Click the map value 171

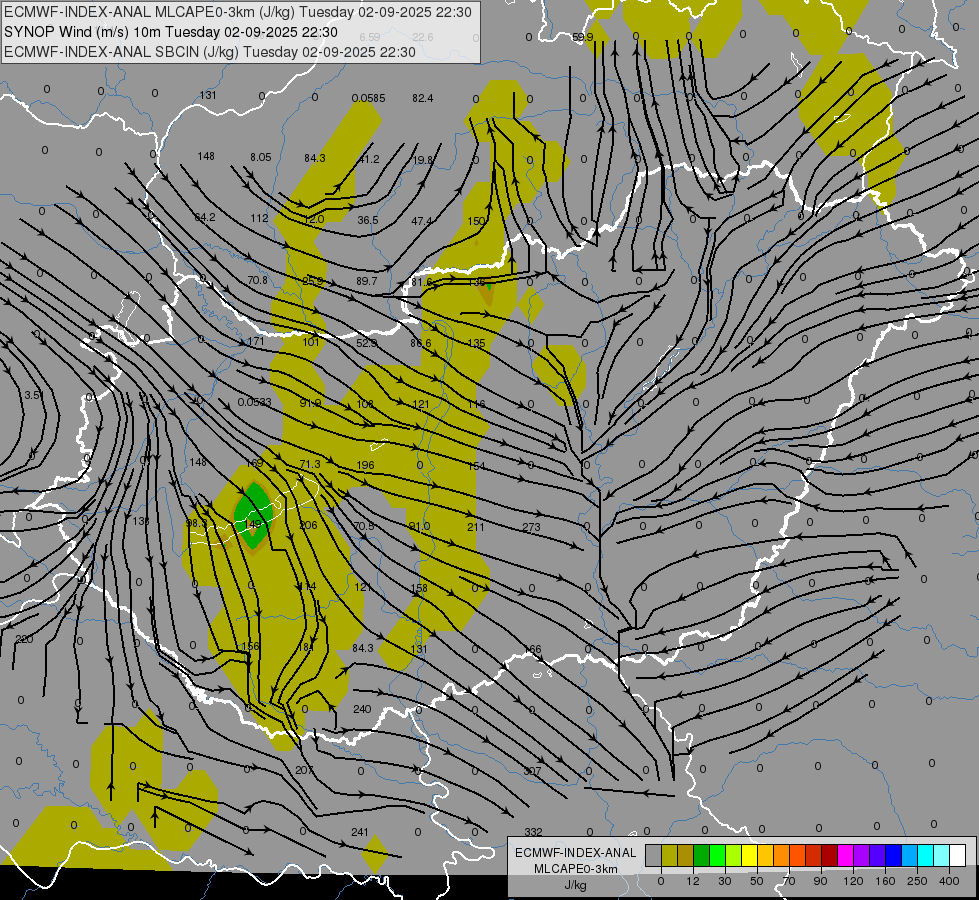(x=256, y=341)
